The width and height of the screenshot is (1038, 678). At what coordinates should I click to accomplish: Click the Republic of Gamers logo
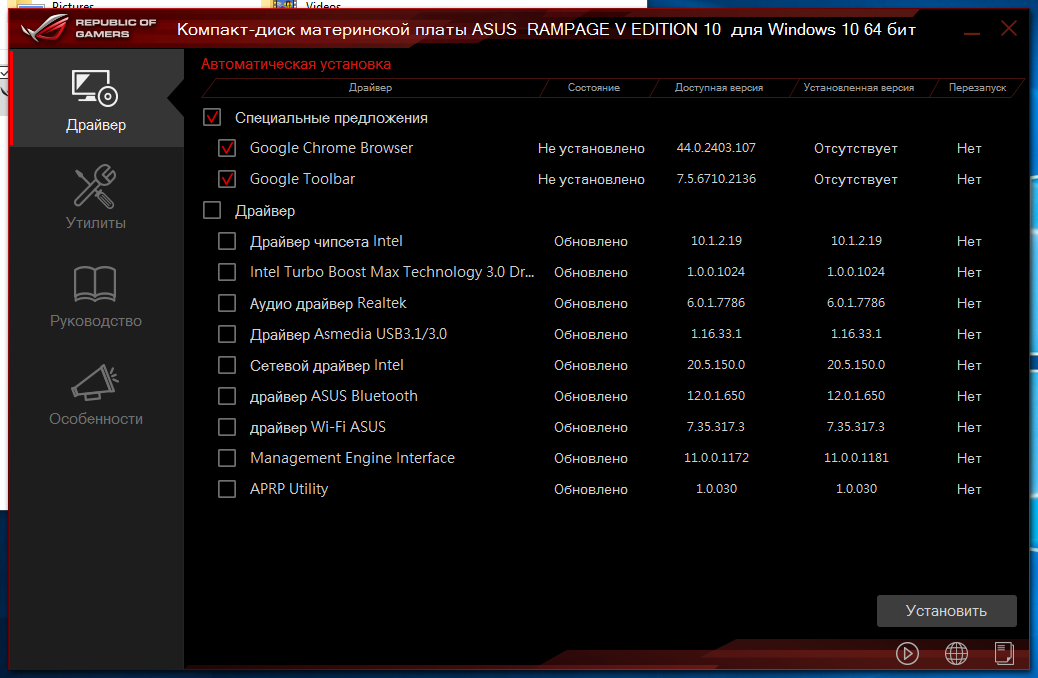(88, 28)
